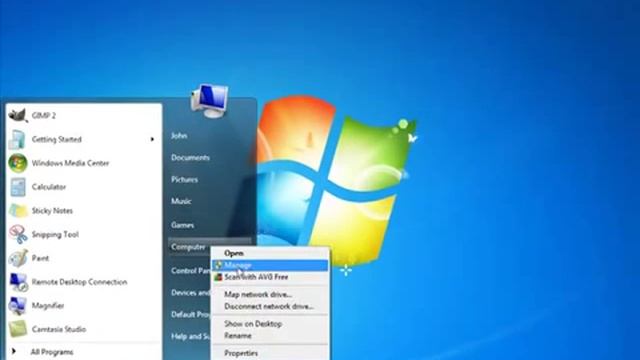Viewport: 640px width, 360px height.
Task: Open Documents in the Start menu
Action: click(190, 158)
